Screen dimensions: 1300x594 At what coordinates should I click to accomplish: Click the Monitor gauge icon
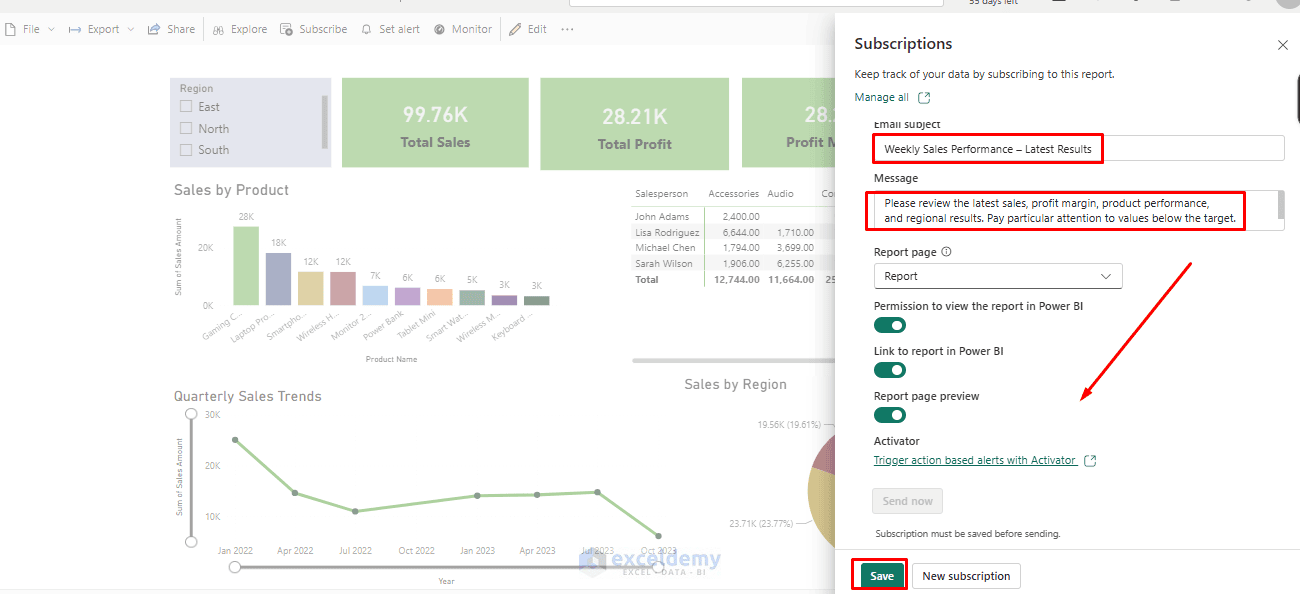(x=439, y=29)
